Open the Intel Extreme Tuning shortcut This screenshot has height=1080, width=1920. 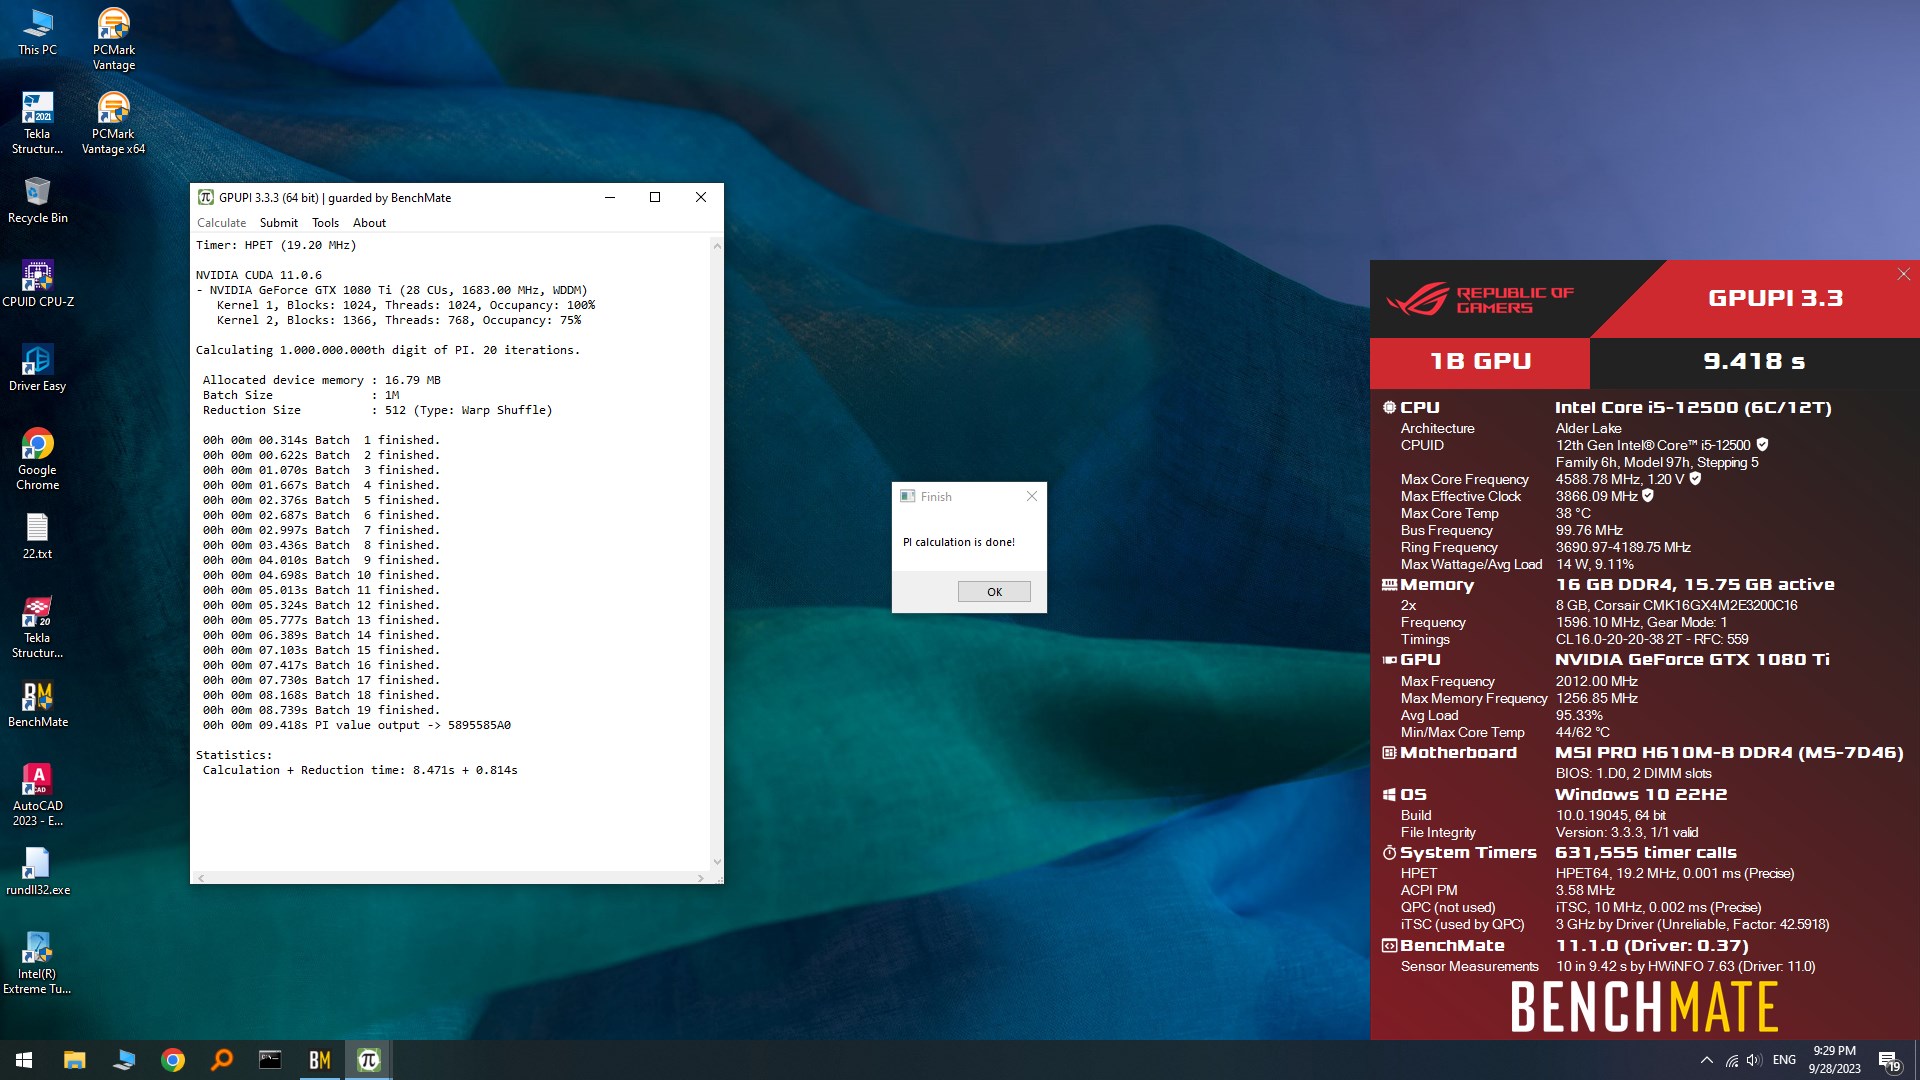click(37, 964)
